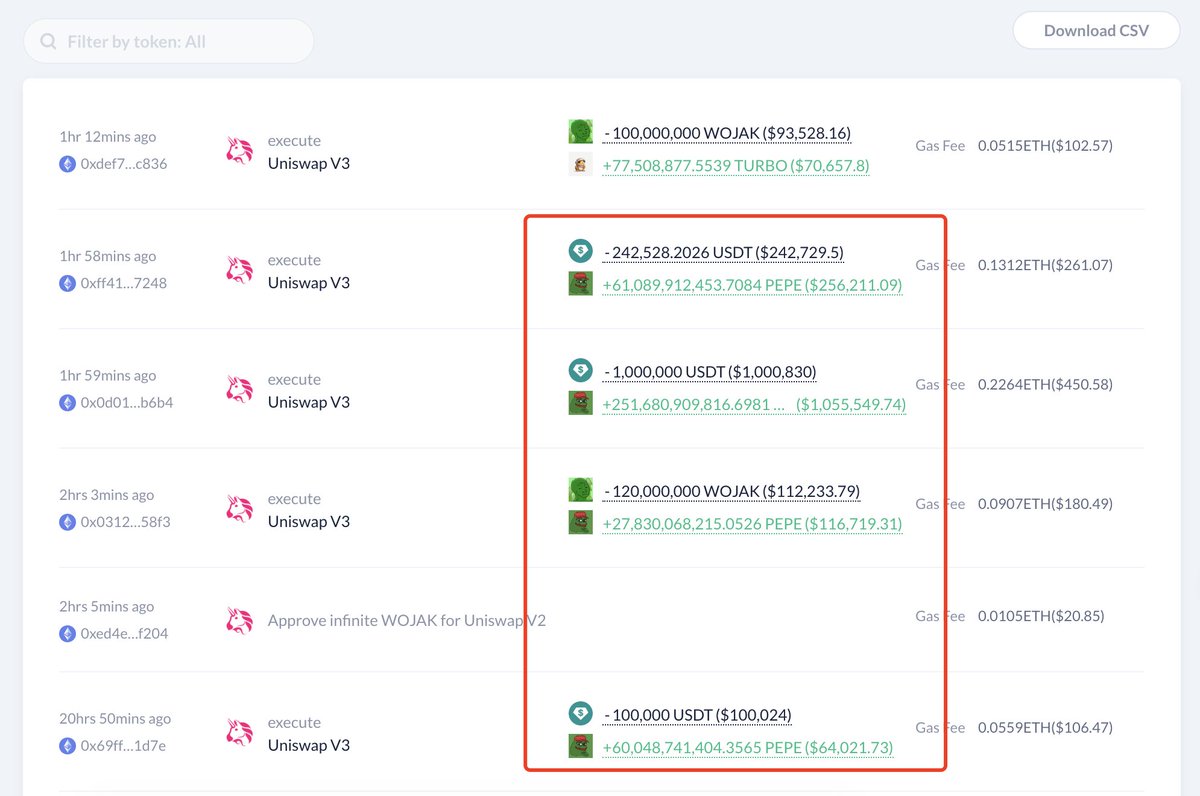Select the -100,000 USDT ($100,024) amount

coord(697,715)
